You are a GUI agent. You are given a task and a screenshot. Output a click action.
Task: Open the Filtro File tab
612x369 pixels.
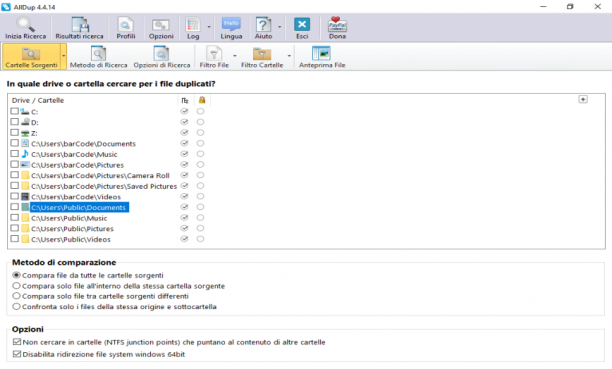(214, 57)
